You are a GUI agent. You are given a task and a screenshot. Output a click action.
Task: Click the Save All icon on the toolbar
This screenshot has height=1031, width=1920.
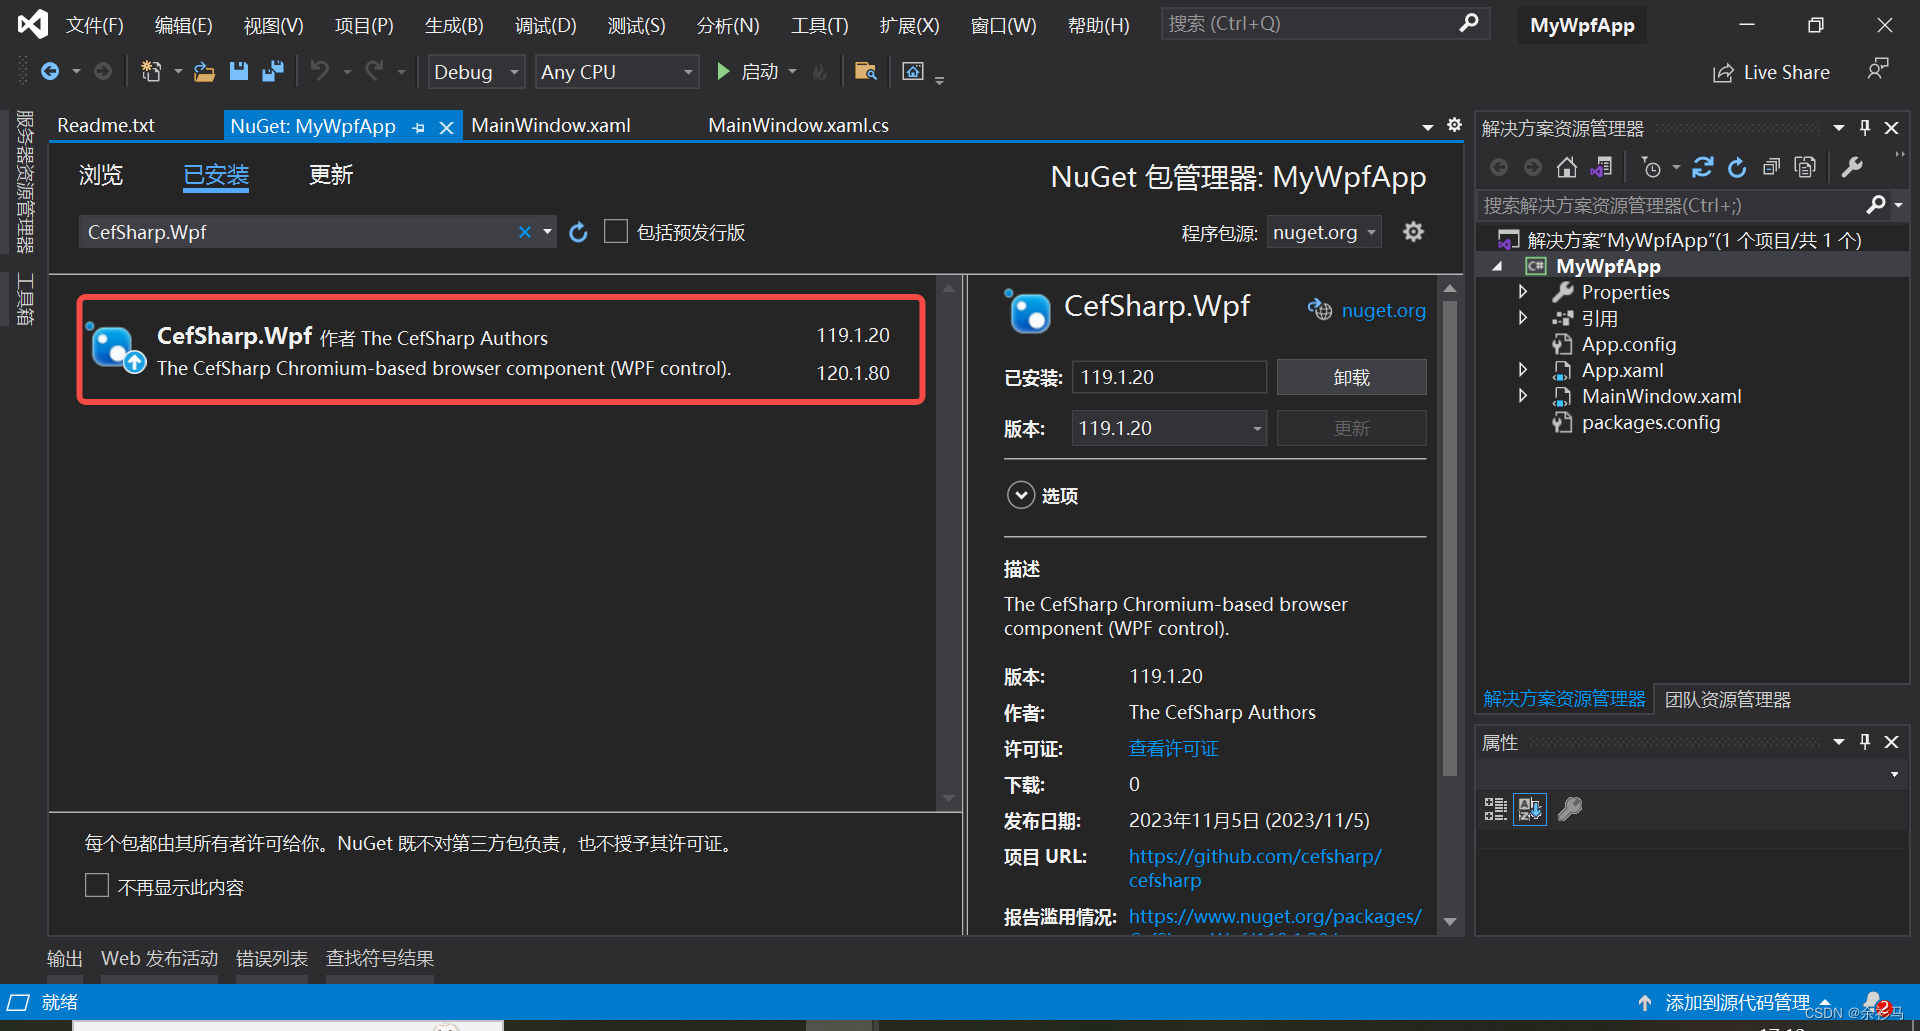coord(272,71)
